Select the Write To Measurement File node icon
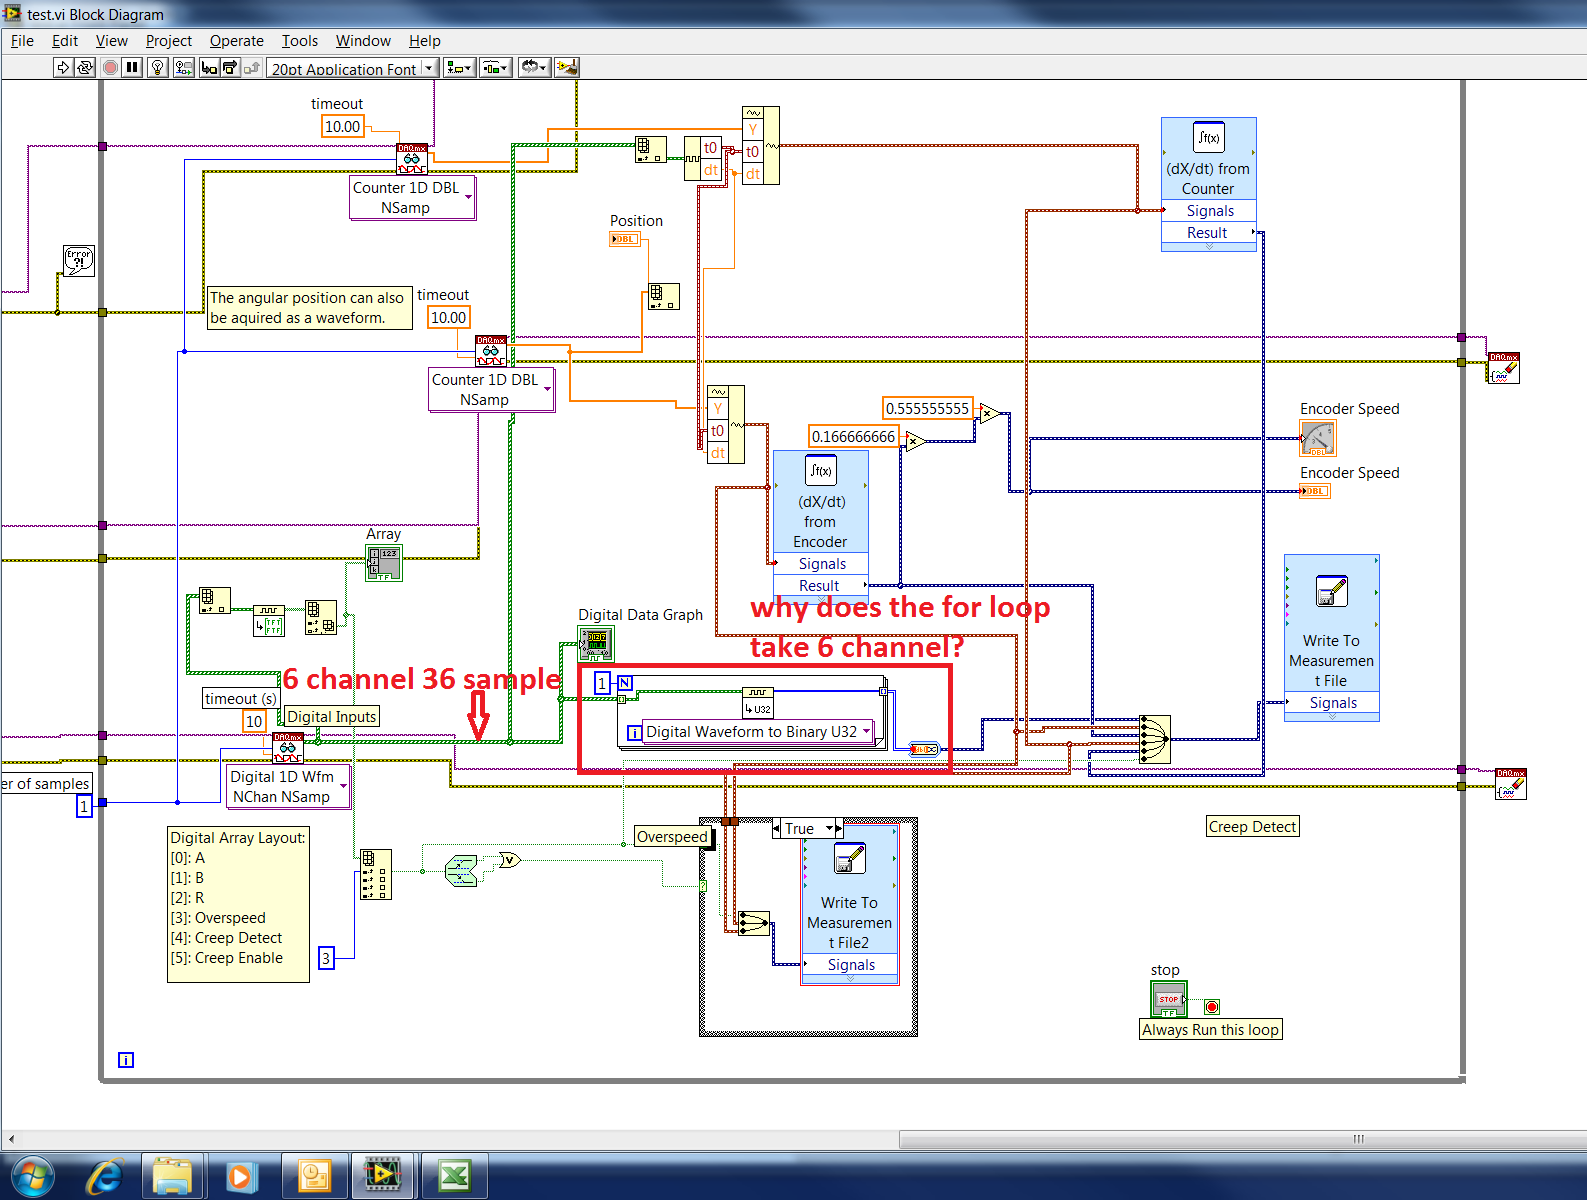This screenshot has width=1587, height=1200. coord(1331,592)
